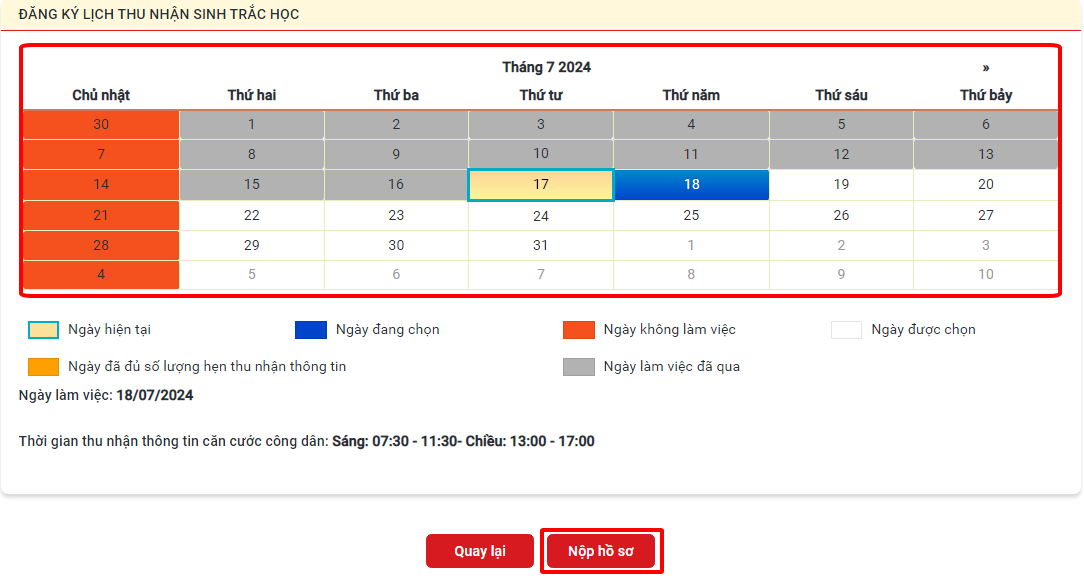Click the blue Ngày đang chọn swatch
The image size is (1084, 582).
pos(311,330)
